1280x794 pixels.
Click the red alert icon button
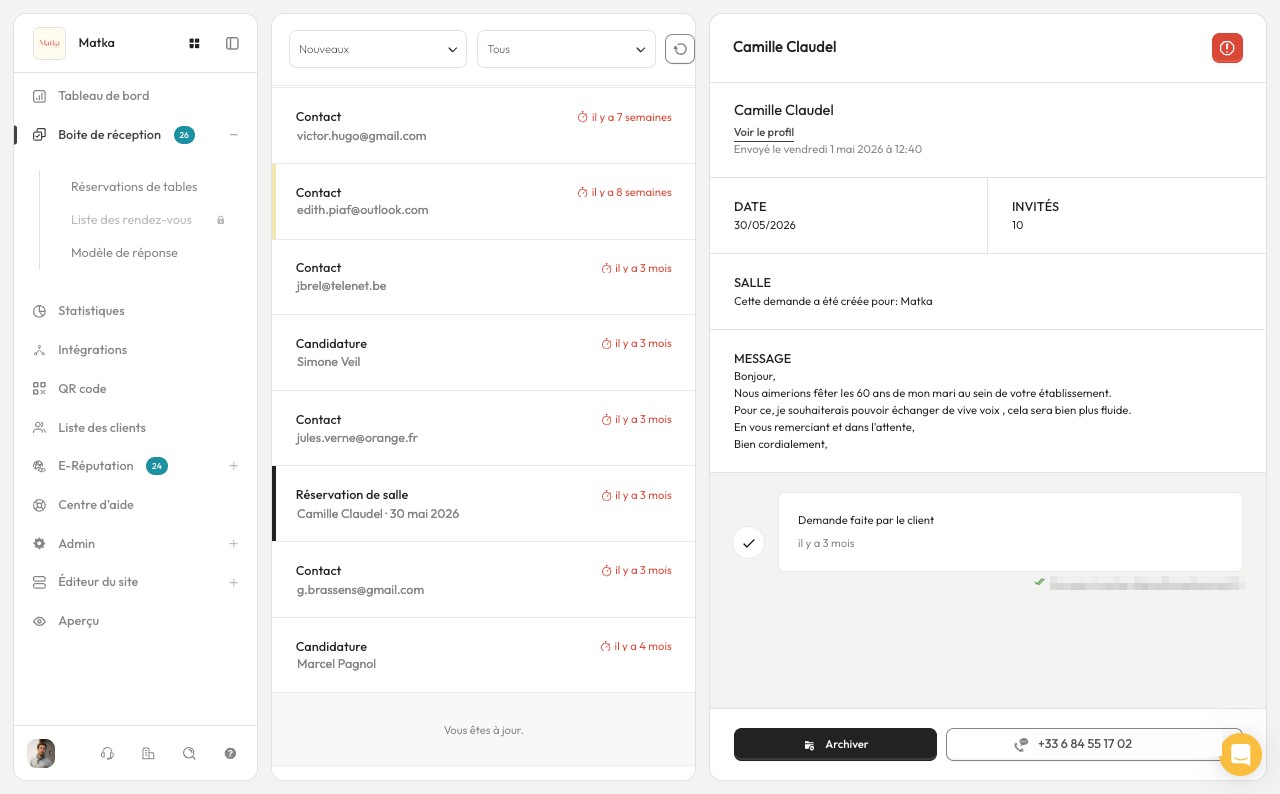1227,48
